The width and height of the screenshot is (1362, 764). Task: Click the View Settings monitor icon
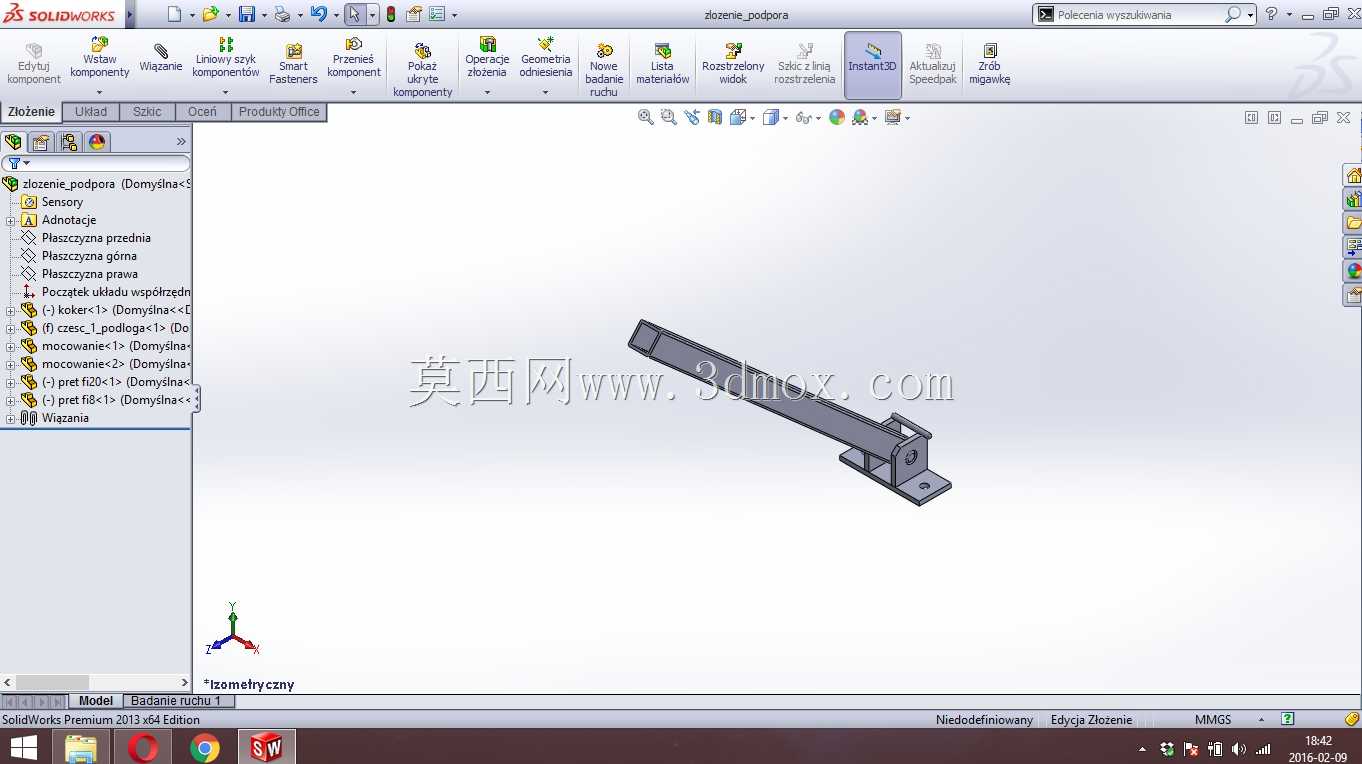[893, 117]
